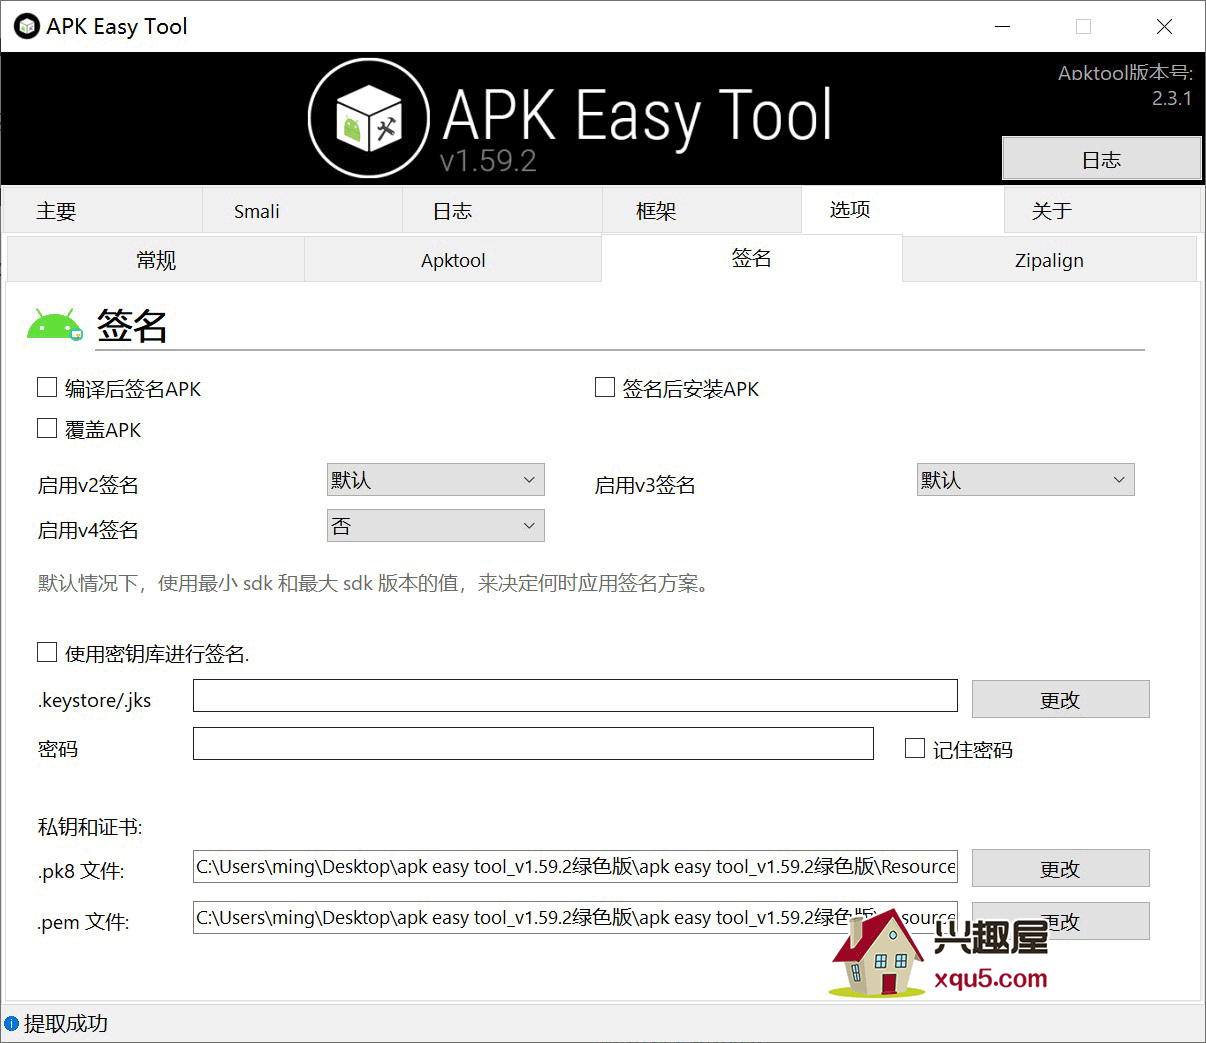Viewport: 1206px width, 1043px height.
Task: Select the 选项 tab
Action: (x=902, y=209)
